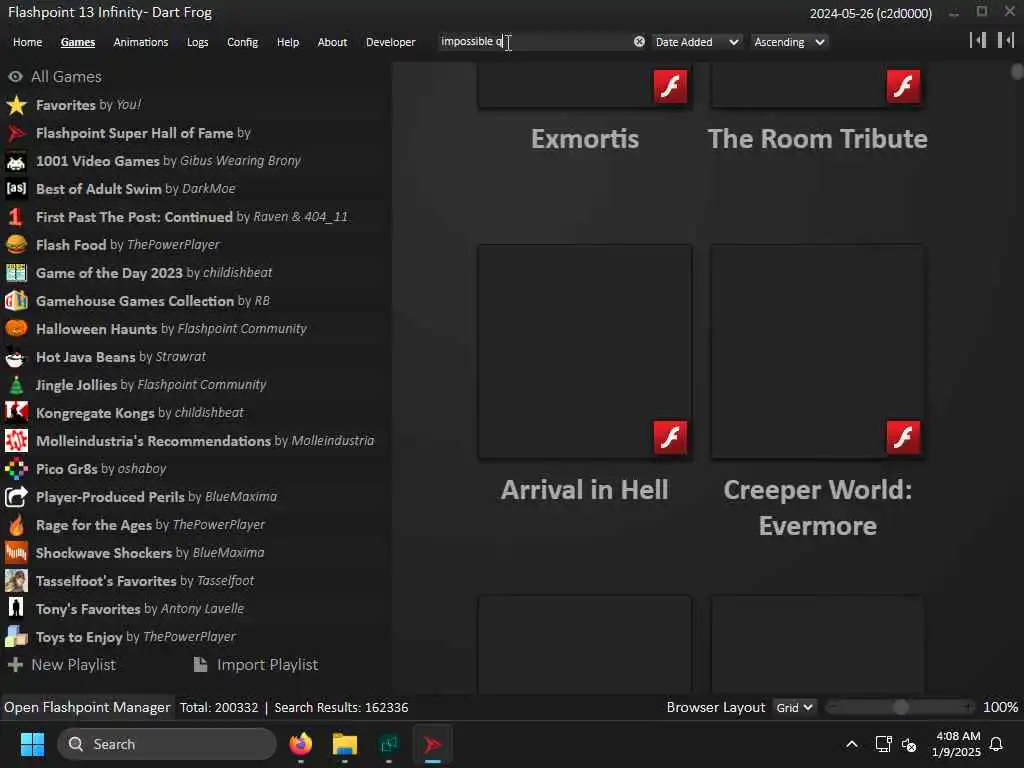Open the Ascending order dropdown
The width and height of the screenshot is (1024, 768).
pyautogui.click(x=789, y=42)
